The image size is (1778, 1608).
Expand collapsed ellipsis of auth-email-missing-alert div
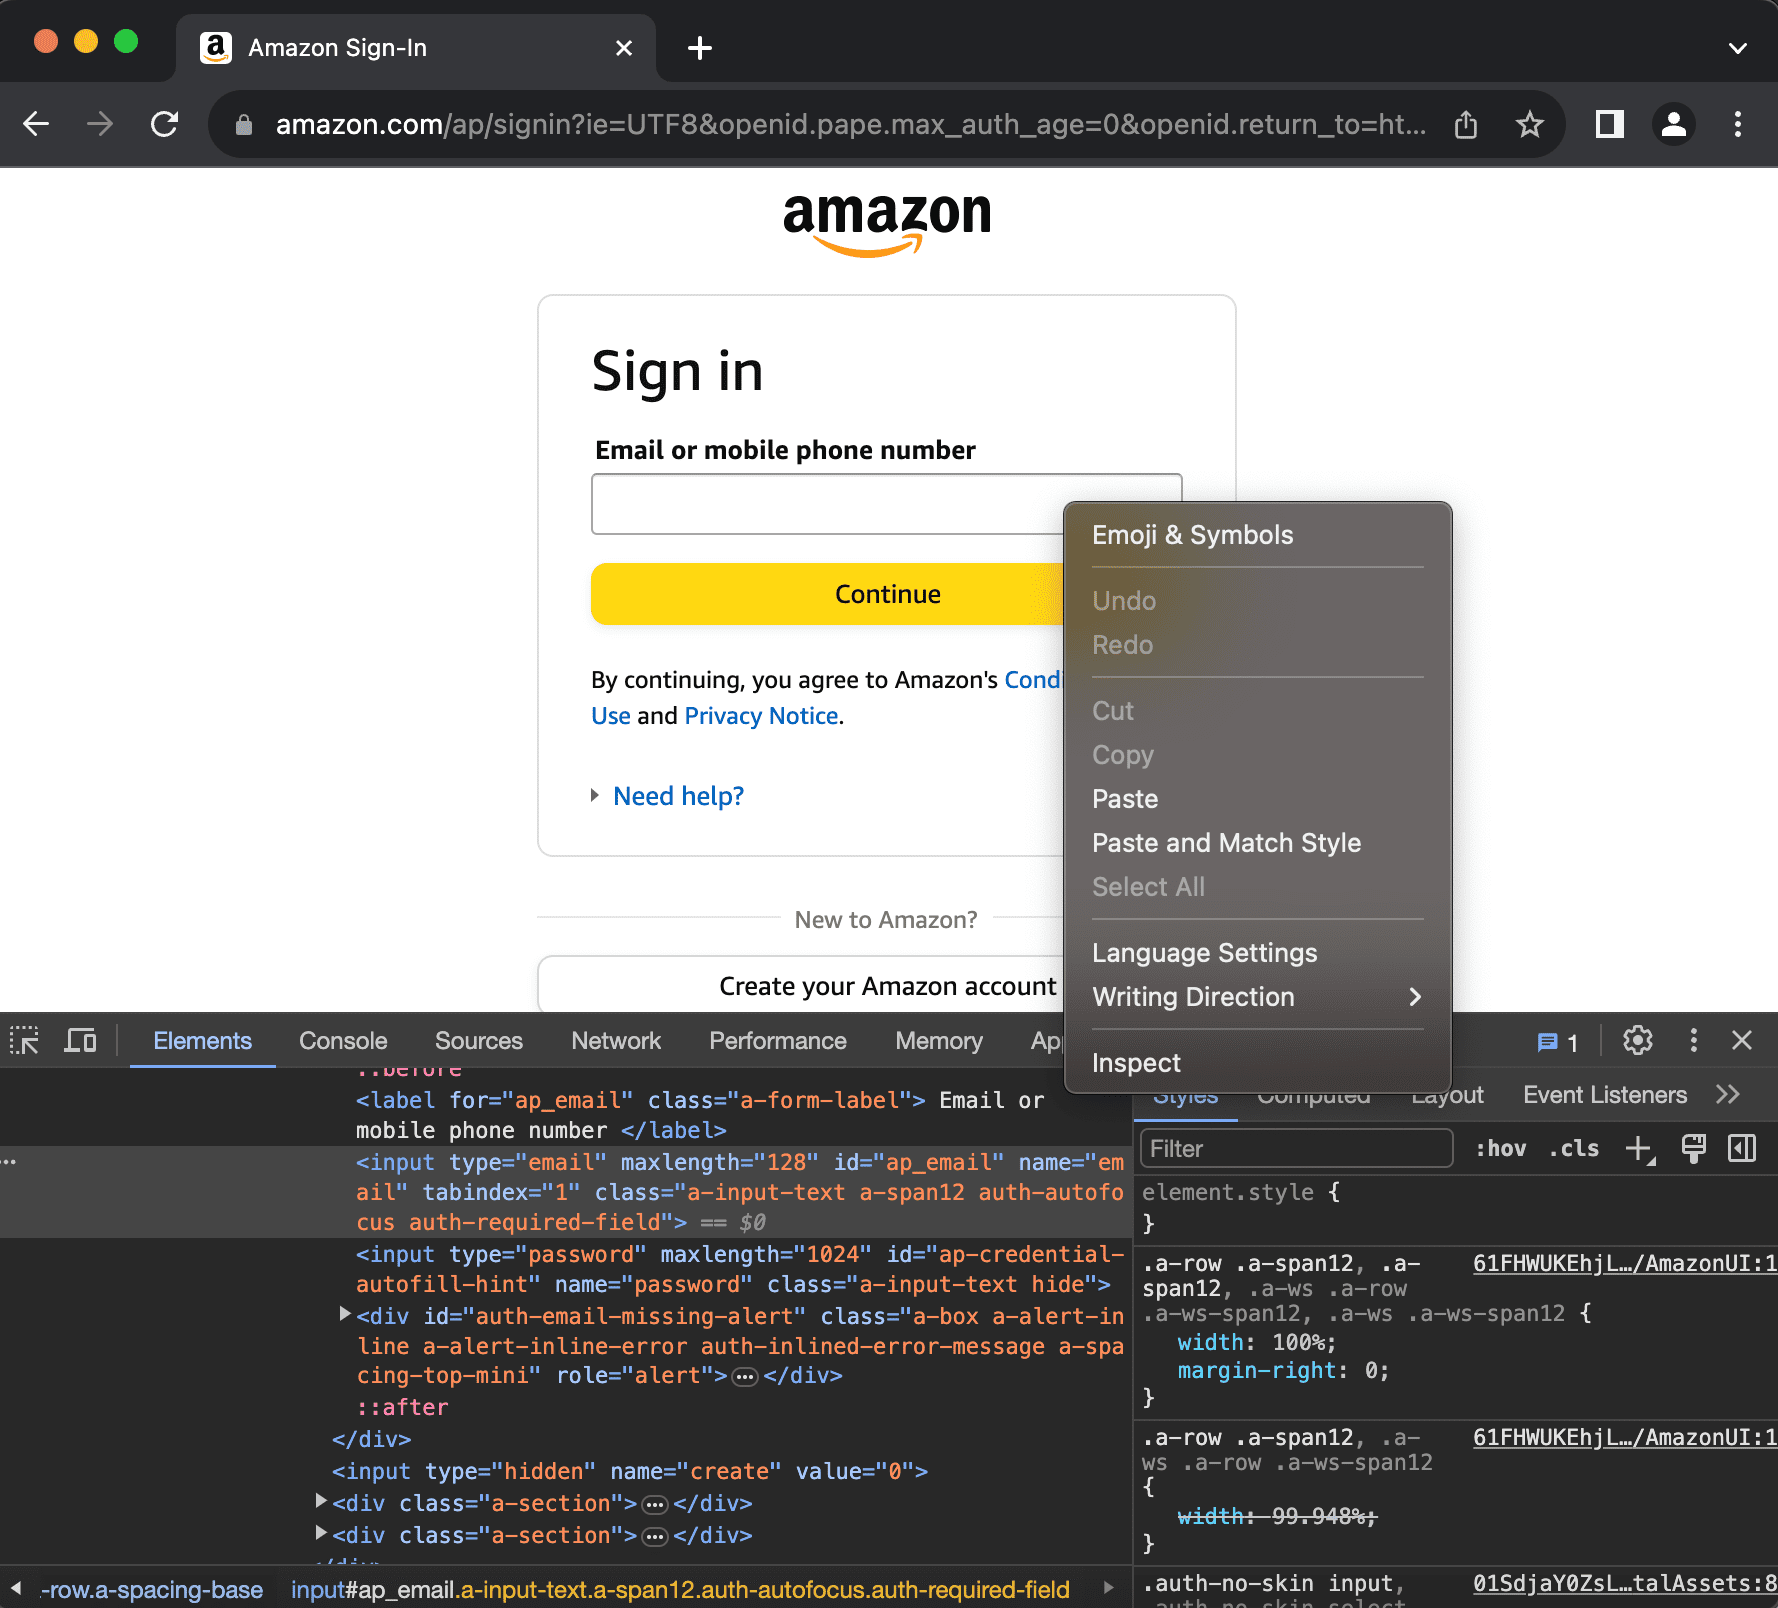[745, 1377]
